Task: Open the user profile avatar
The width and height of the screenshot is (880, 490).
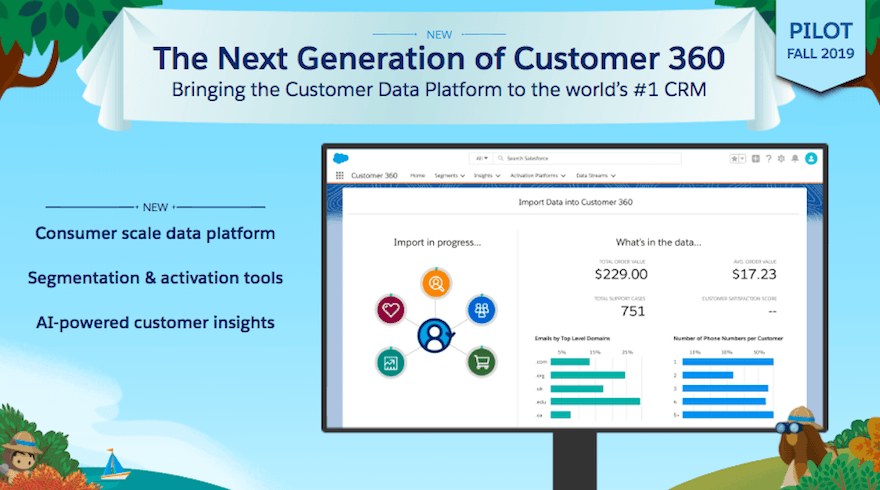Action: 811,158
